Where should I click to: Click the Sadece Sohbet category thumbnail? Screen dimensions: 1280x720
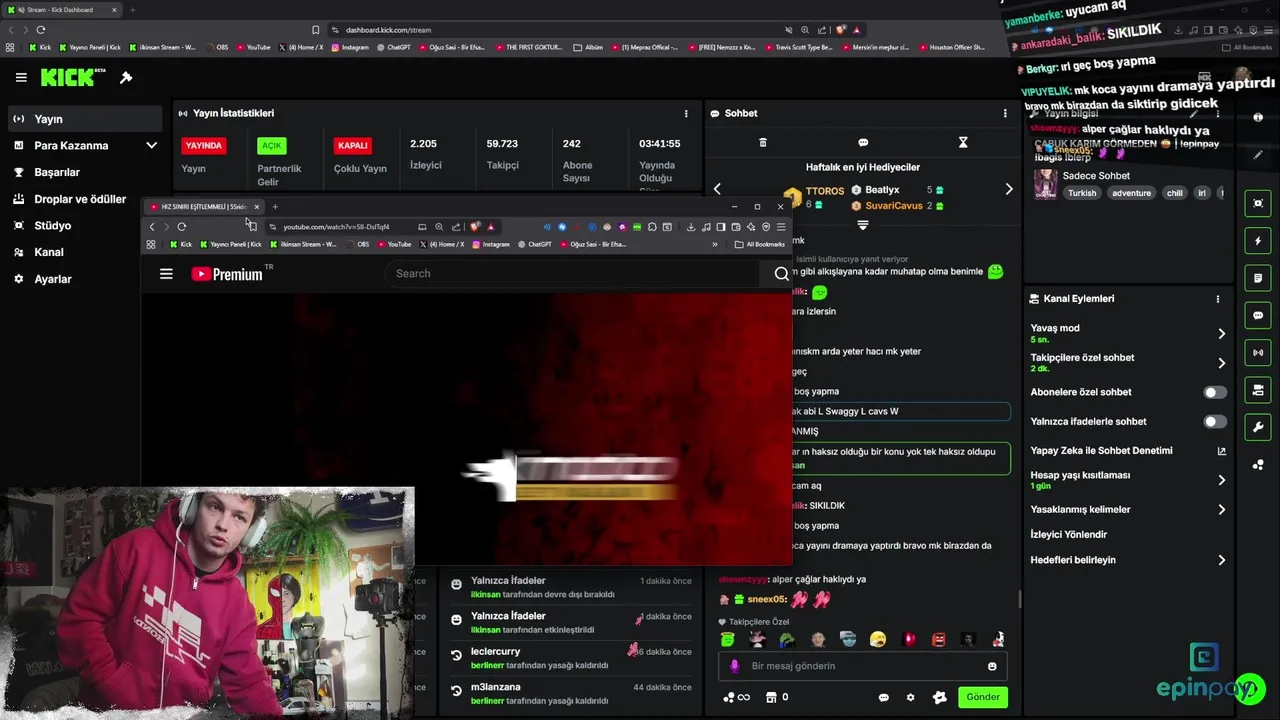(1045, 184)
